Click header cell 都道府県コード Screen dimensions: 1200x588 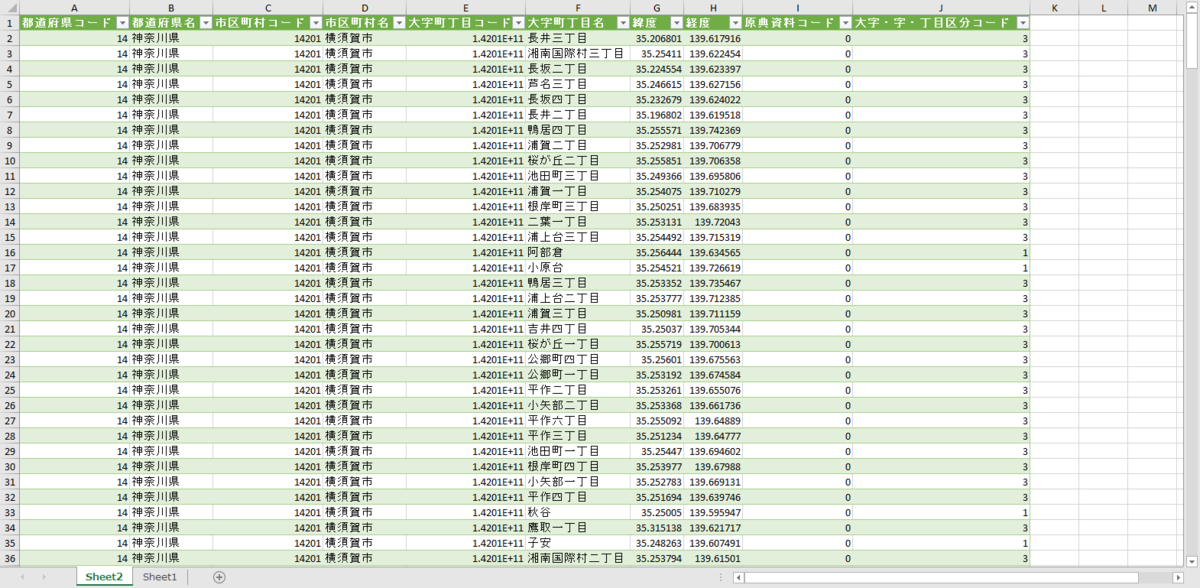74,22
